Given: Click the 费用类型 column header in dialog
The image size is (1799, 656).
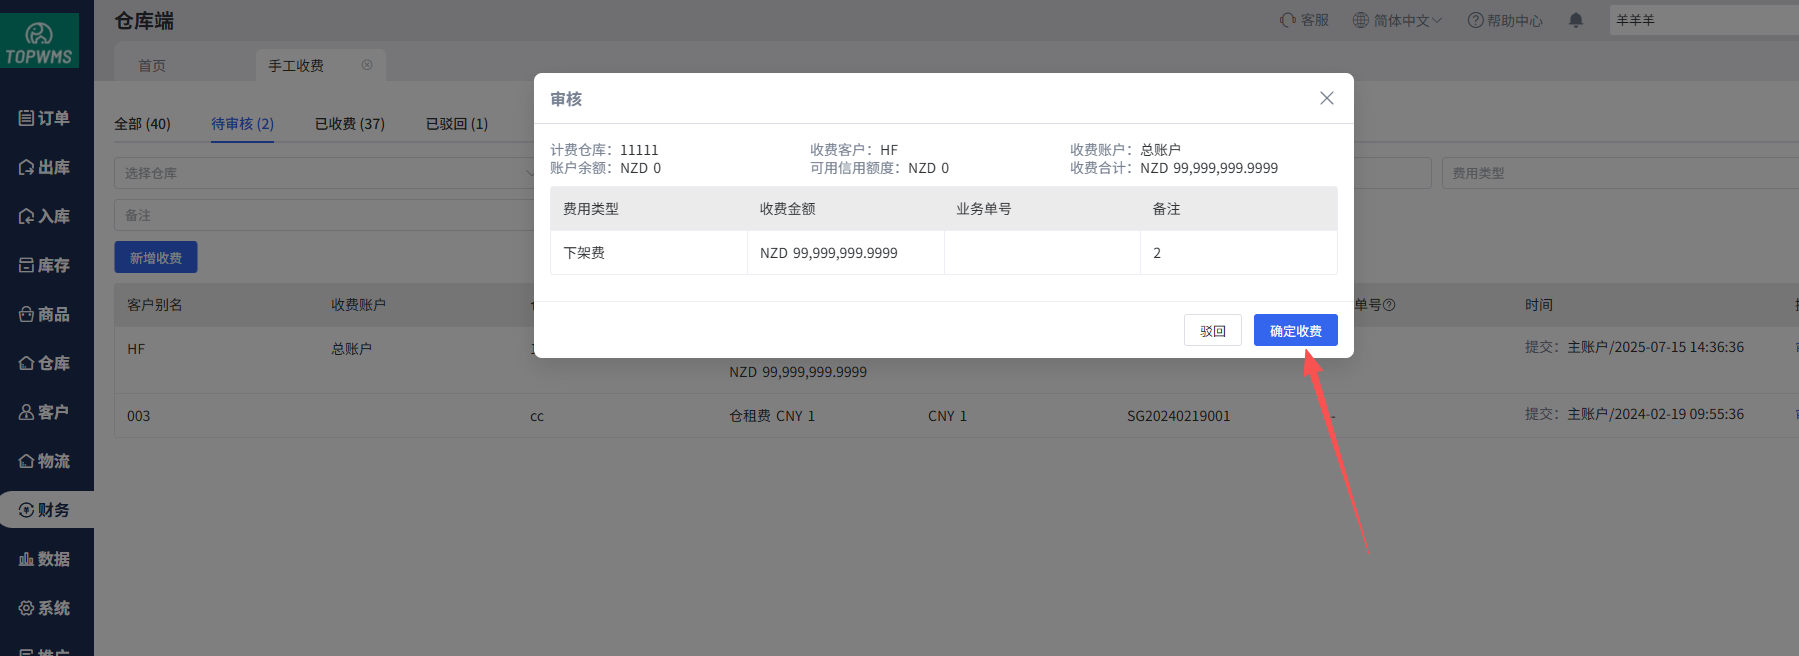Looking at the screenshot, I should point(591,209).
